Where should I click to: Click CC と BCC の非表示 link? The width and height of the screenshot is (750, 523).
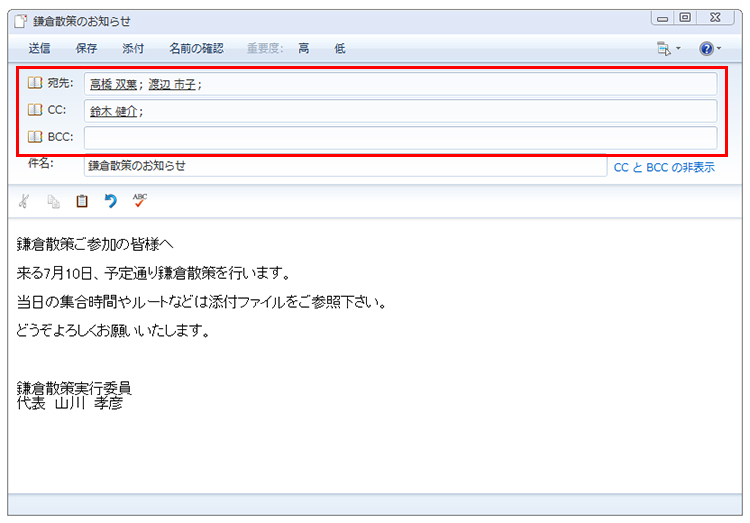(x=664, y=167)
